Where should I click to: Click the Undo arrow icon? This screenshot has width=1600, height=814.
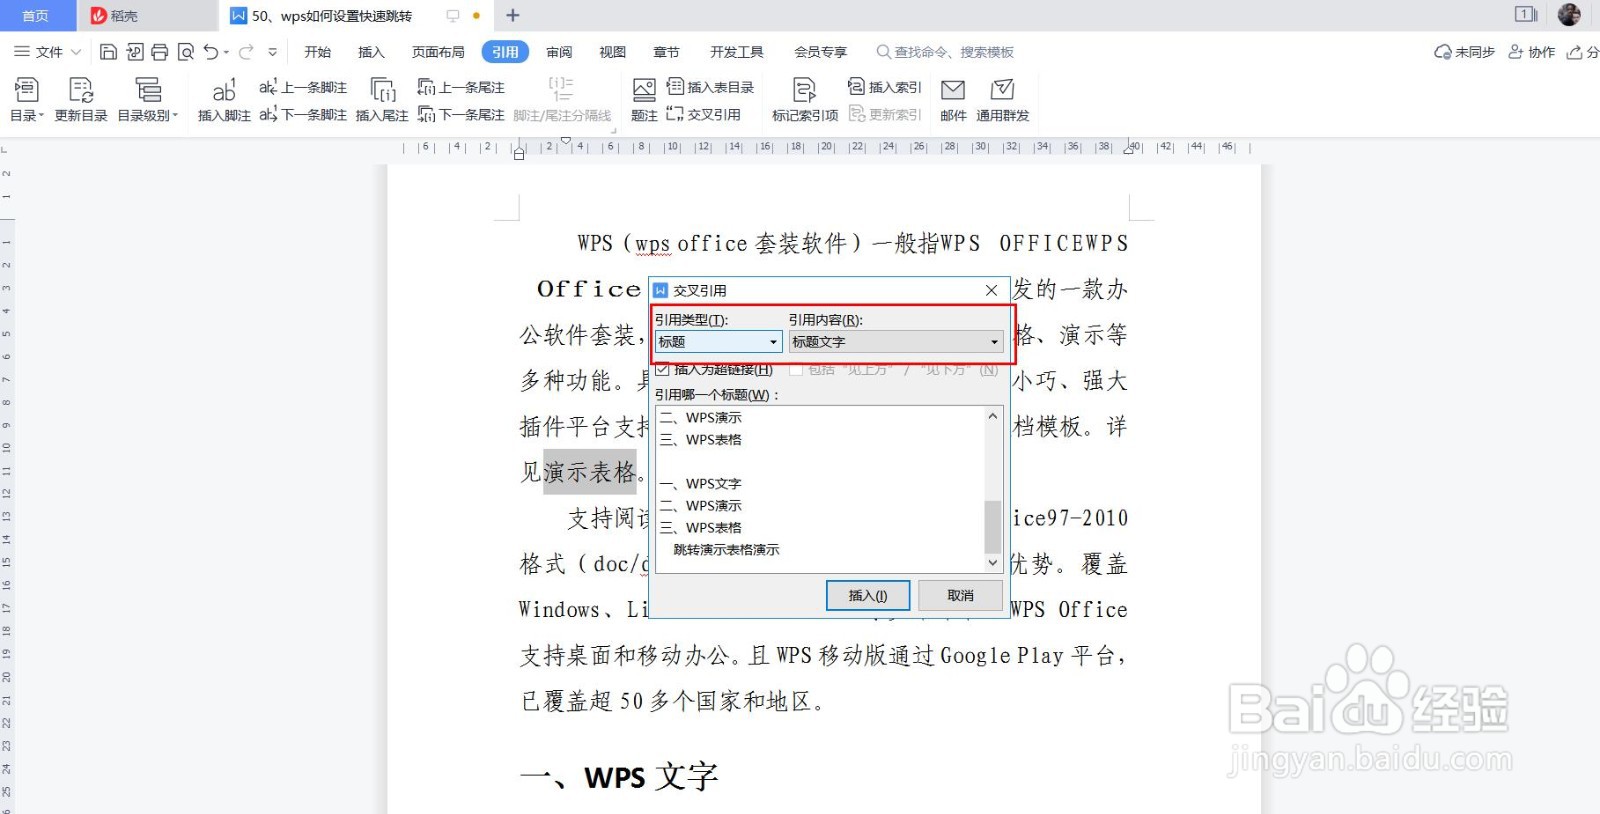(211, 52)
